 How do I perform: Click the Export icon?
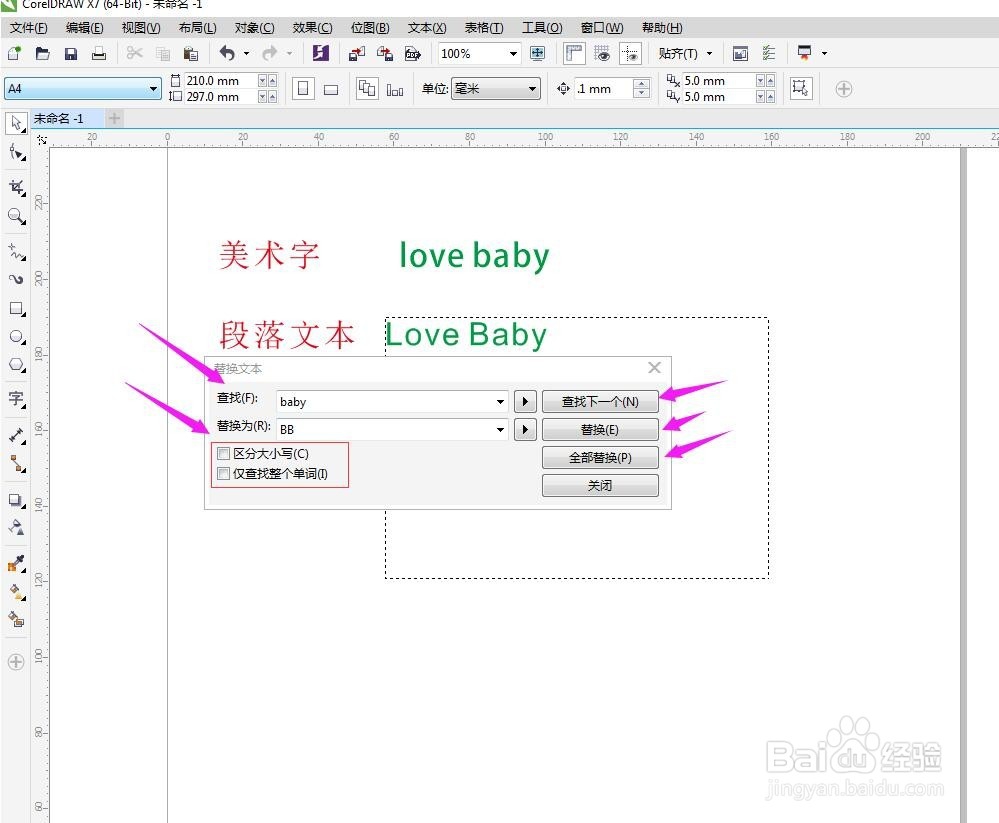click(x=385, y=54)
